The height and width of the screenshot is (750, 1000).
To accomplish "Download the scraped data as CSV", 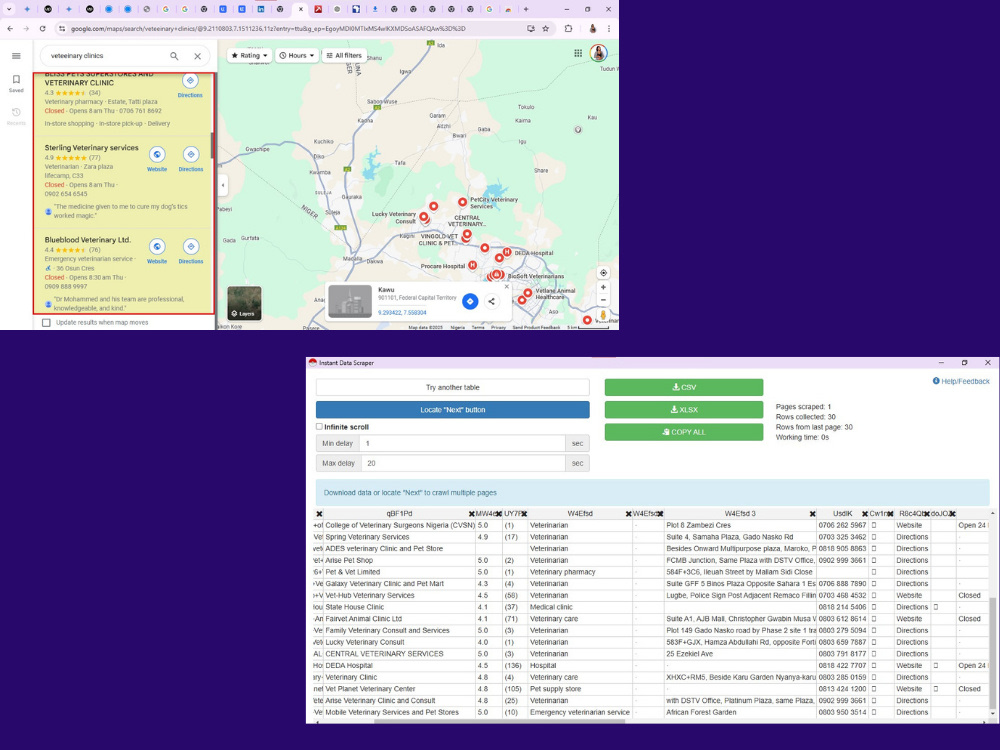I will [684, 387].
